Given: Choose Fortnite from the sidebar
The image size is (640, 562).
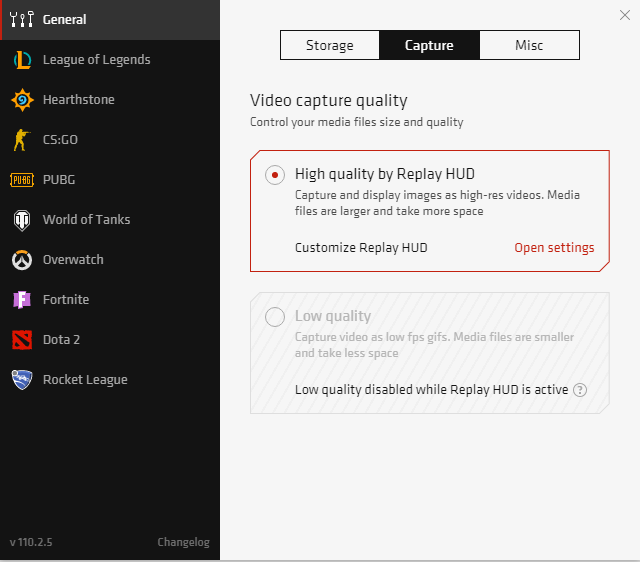Looking at the screenshot, I should (110, 300).
